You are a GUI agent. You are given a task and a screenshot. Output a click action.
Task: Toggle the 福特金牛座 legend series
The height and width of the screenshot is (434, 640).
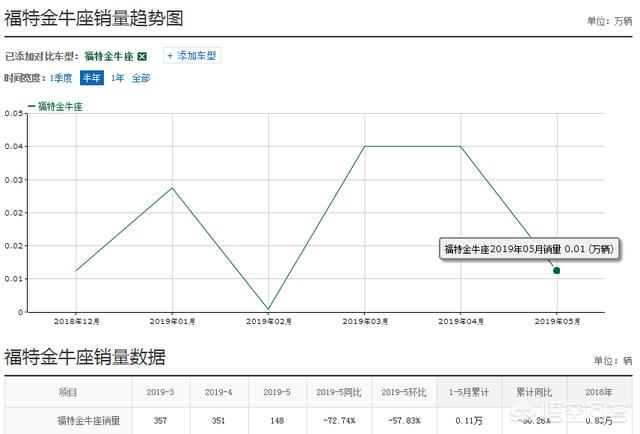pos(59,105)
